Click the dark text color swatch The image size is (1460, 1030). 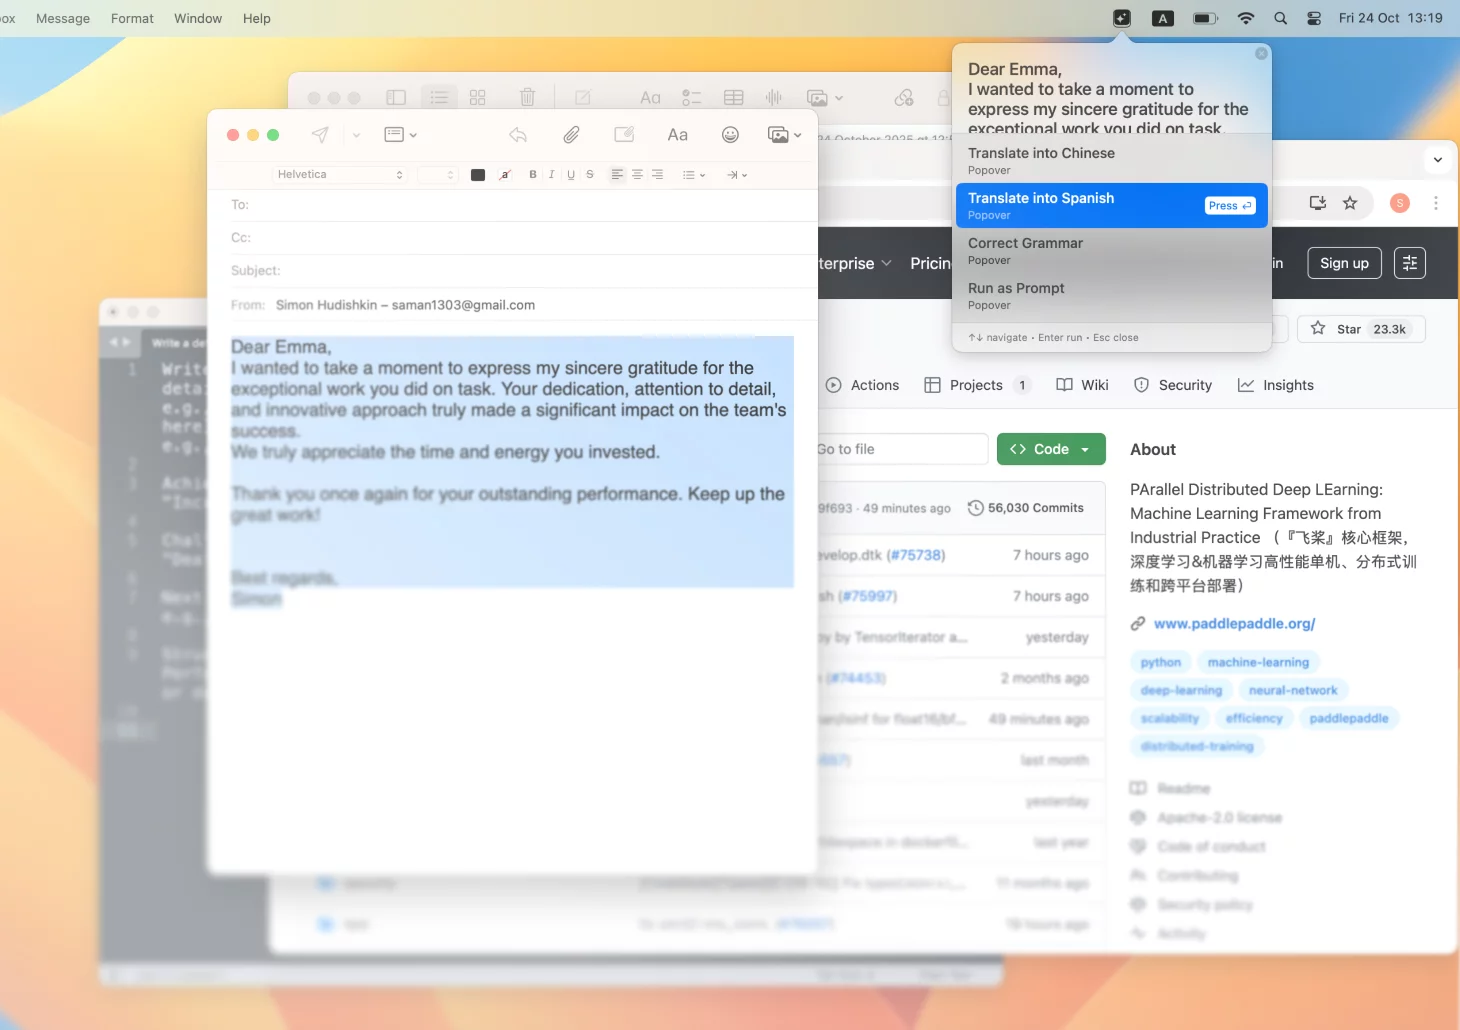pyautogui.click(x=478, y=175)
